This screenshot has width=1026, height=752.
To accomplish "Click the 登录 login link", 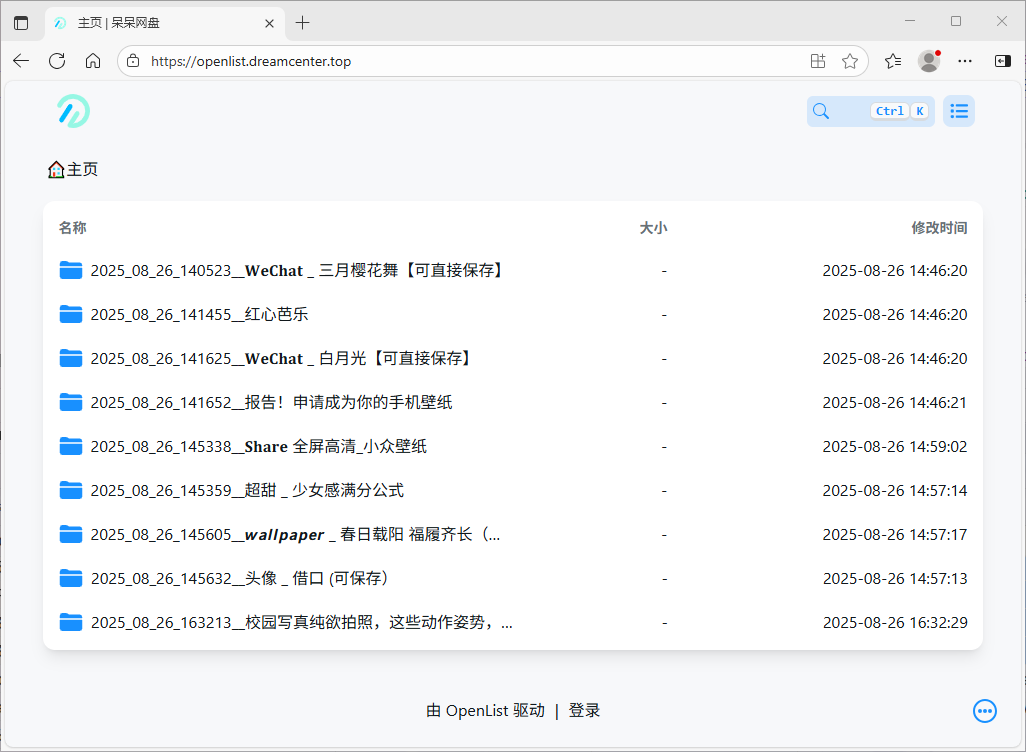I will pos(584,710).
